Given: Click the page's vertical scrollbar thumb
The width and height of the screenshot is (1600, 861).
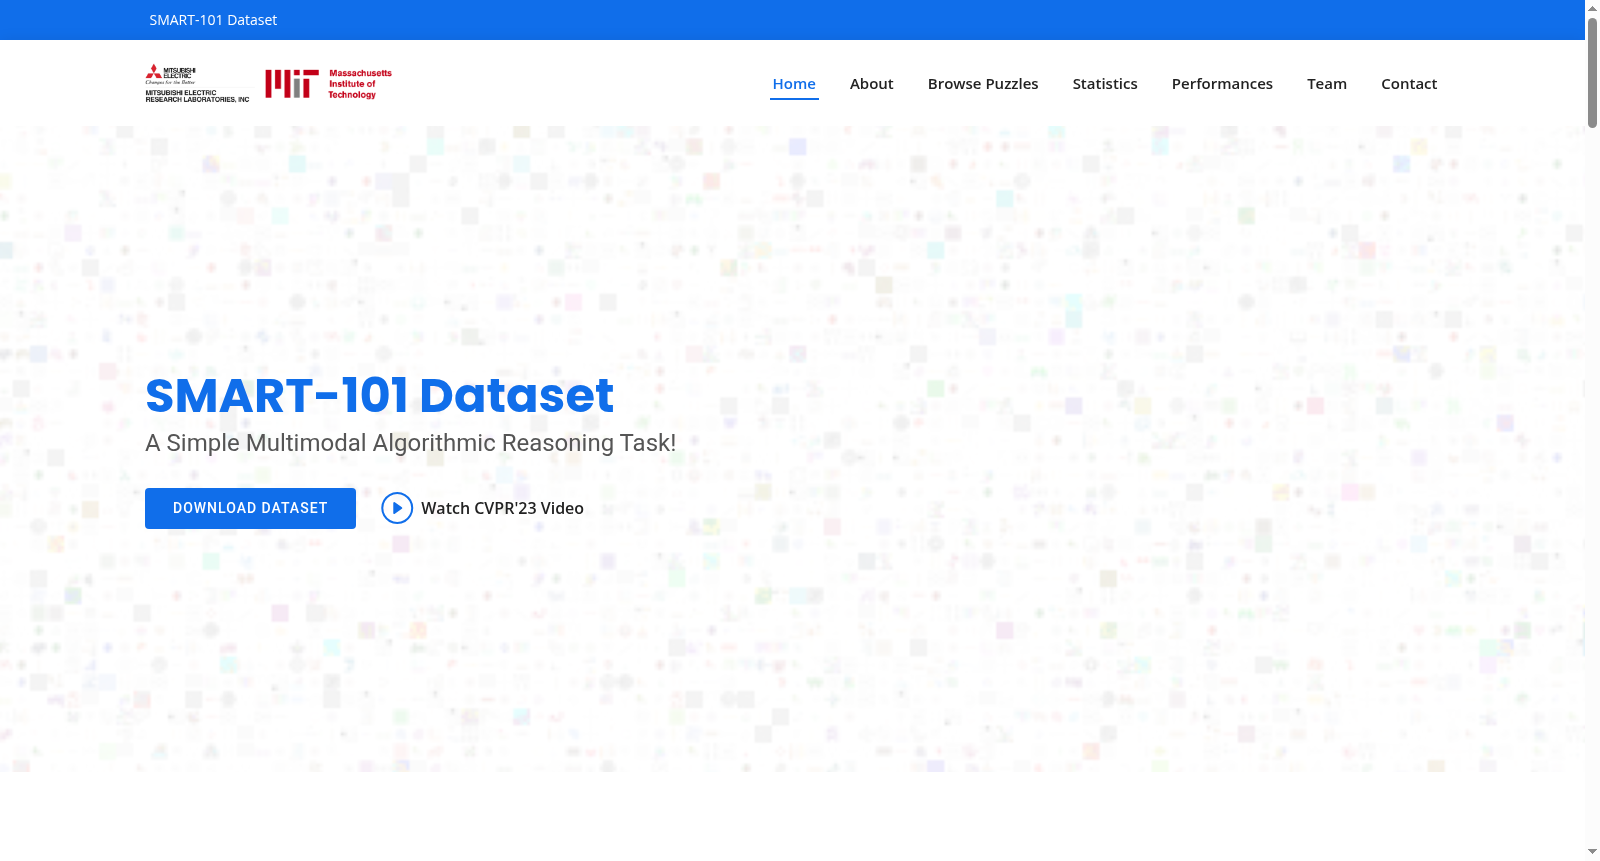Looking at the screenshot, I should (1592, 72).
